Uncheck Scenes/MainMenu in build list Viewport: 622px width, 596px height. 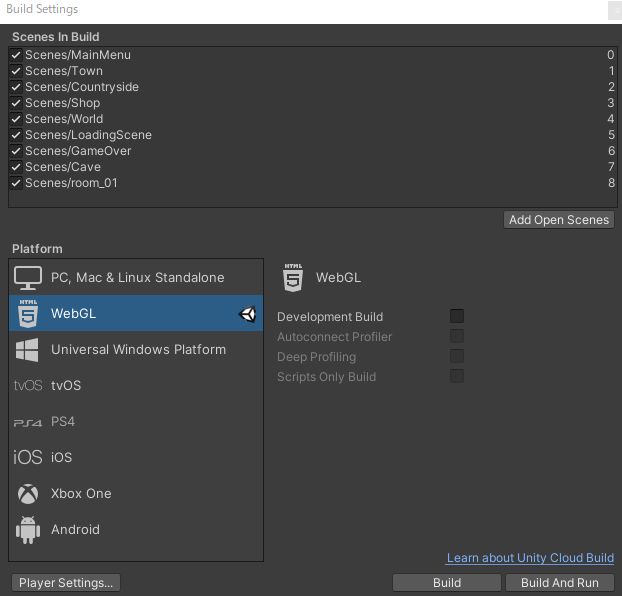[16, 55]
